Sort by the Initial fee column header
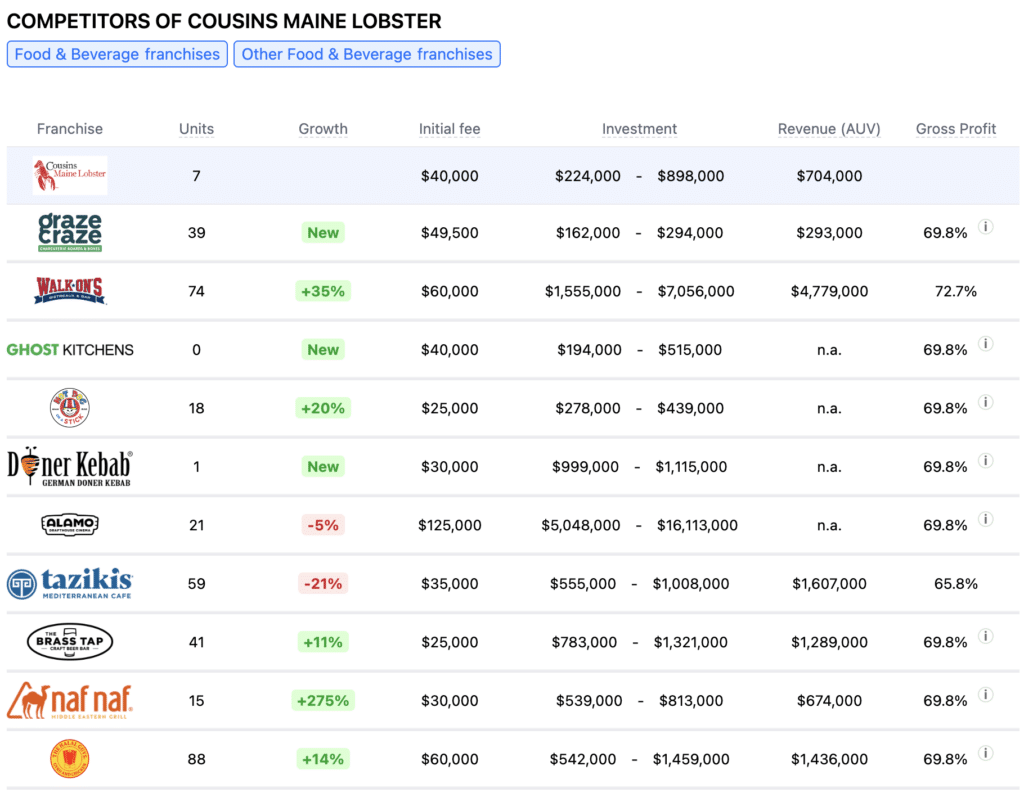This screenshot has width=1024, height=802. pos(449,129)
